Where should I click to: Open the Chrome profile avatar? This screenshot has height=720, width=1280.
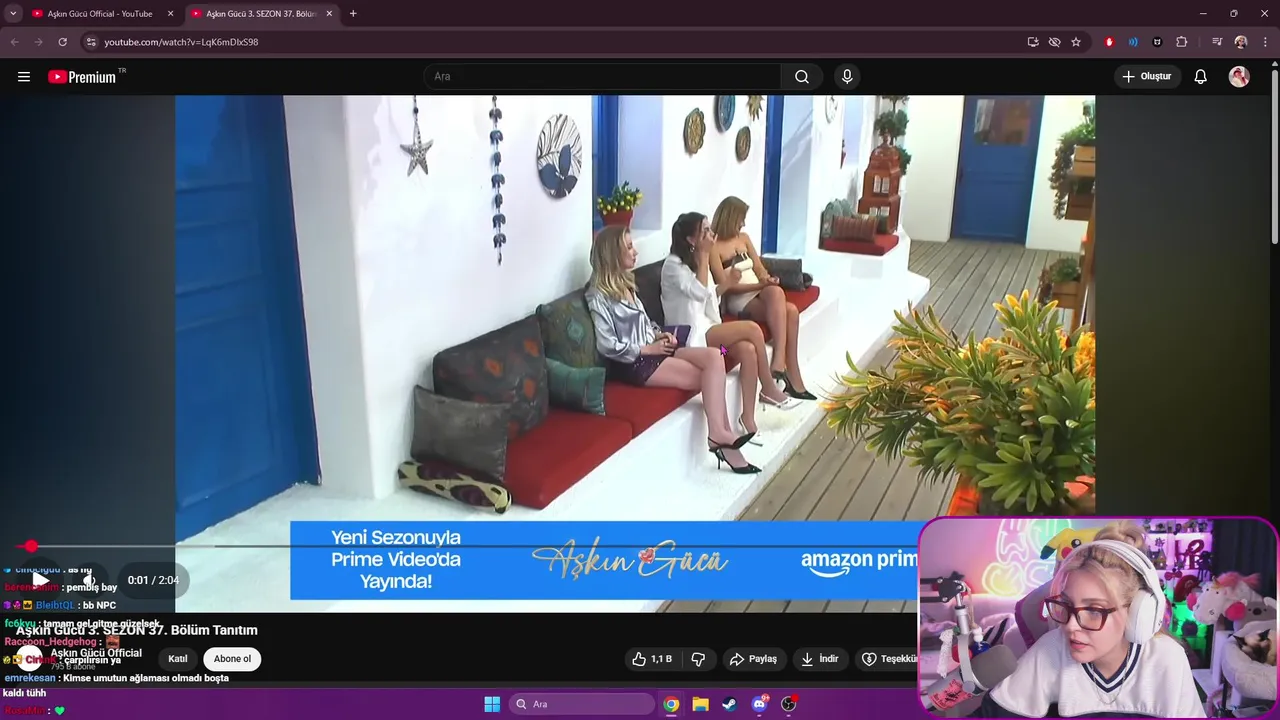pyautogui.click(x=1241, y=42)
